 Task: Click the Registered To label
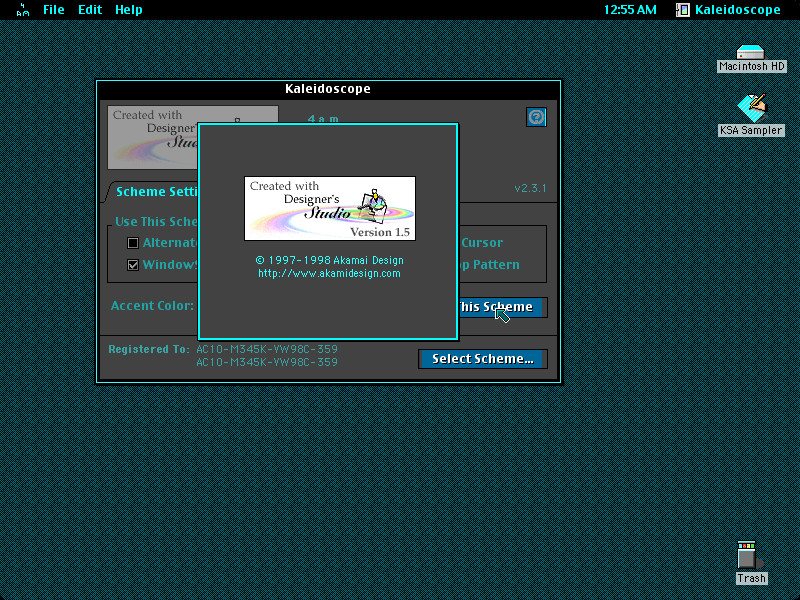(x=148, y=349)
